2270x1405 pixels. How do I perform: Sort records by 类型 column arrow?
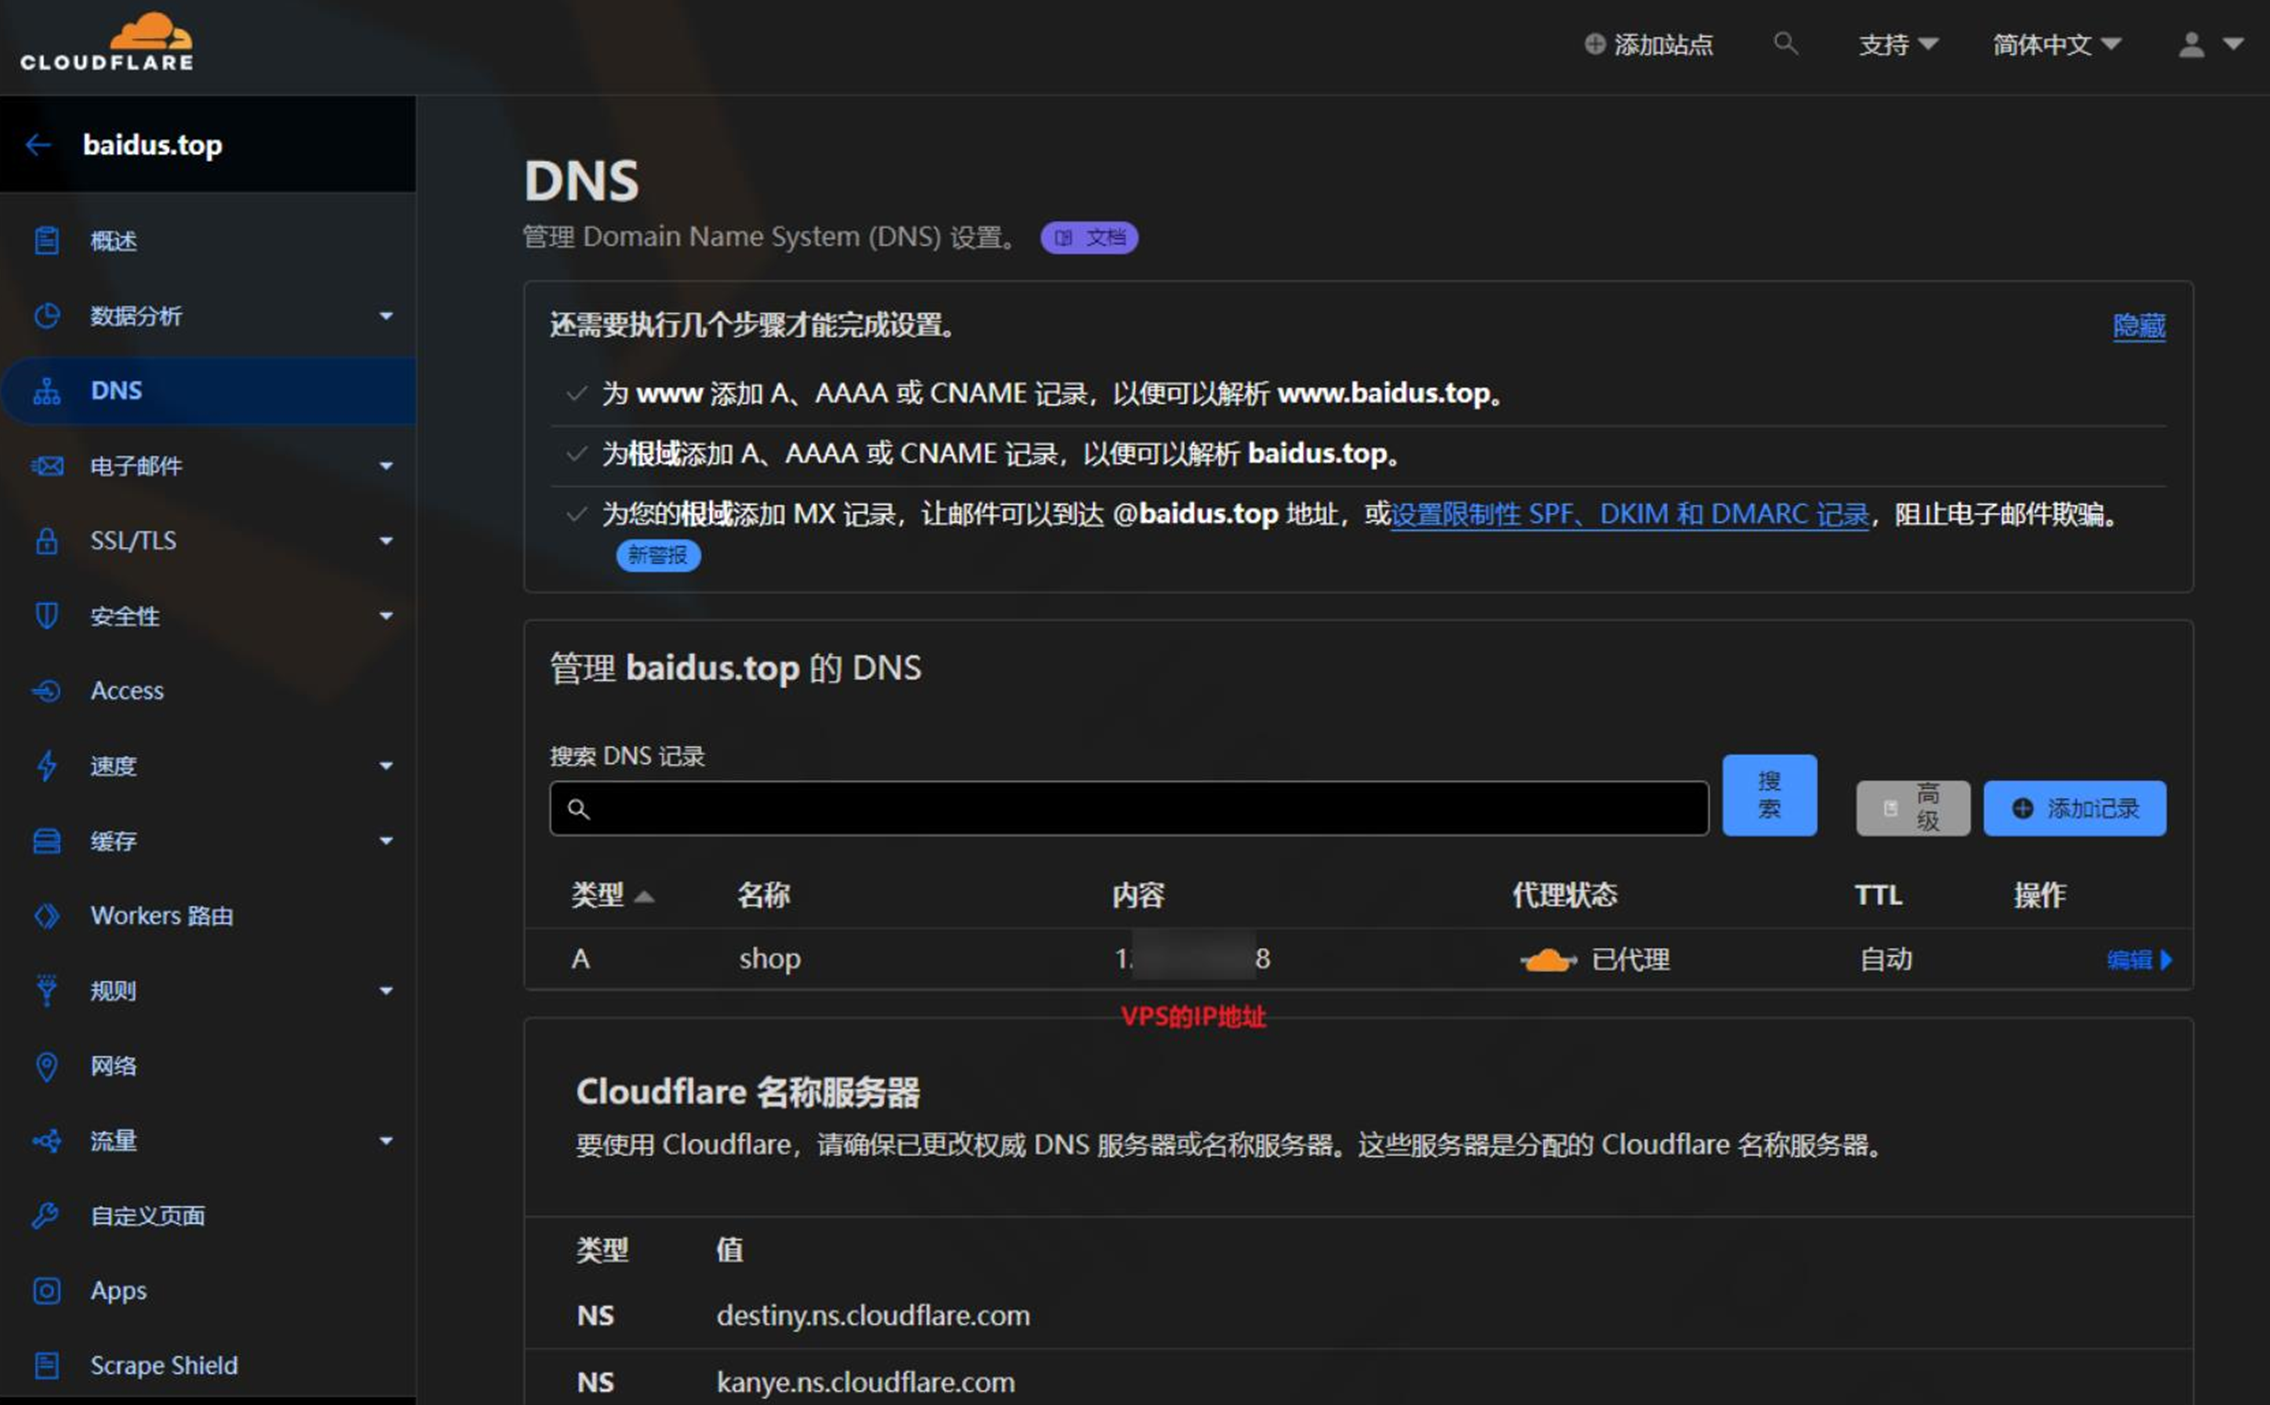(644, 896)
